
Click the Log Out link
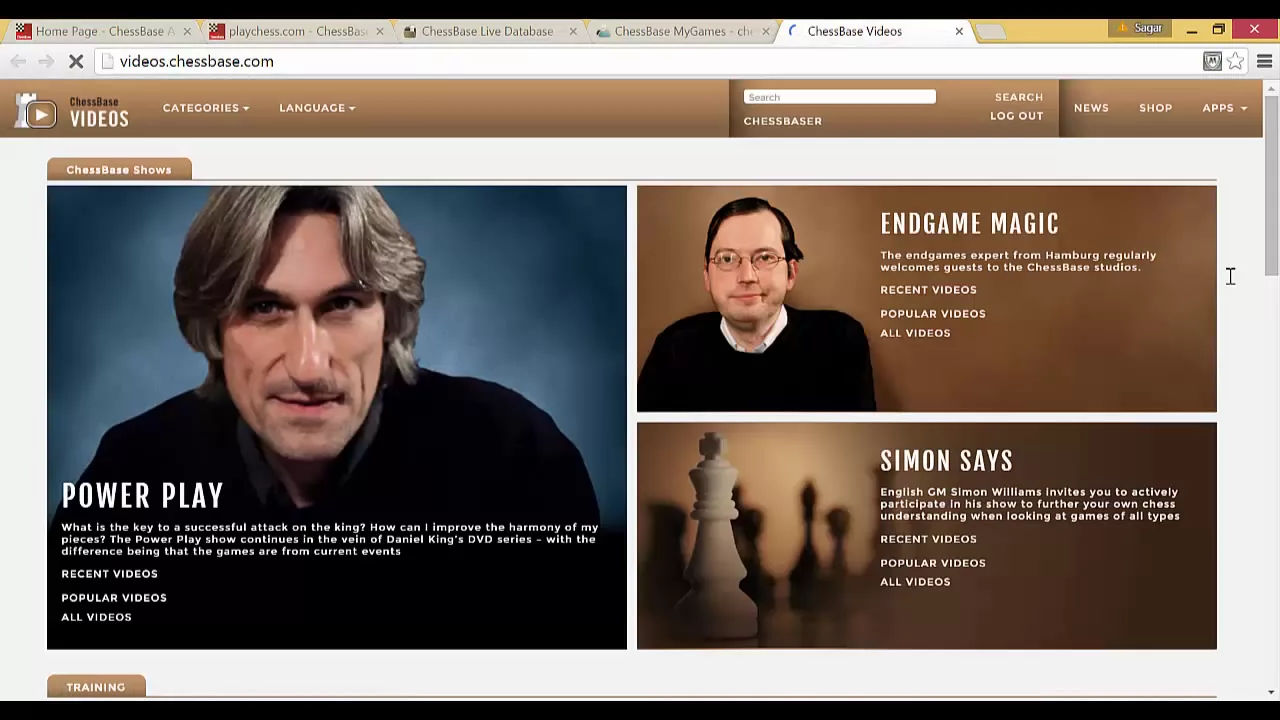click(x=1016, y=116)
